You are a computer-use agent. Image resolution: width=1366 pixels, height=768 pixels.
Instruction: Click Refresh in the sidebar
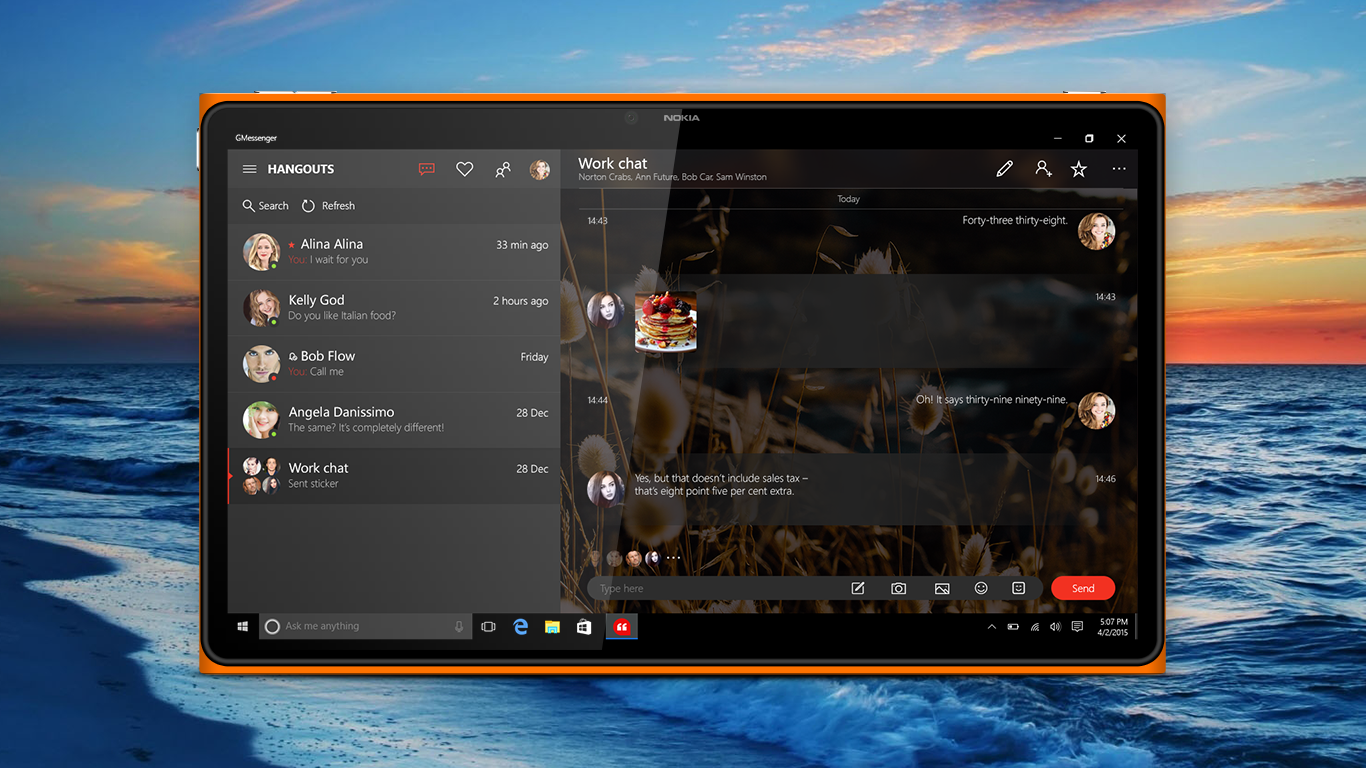tap(329, 205)
